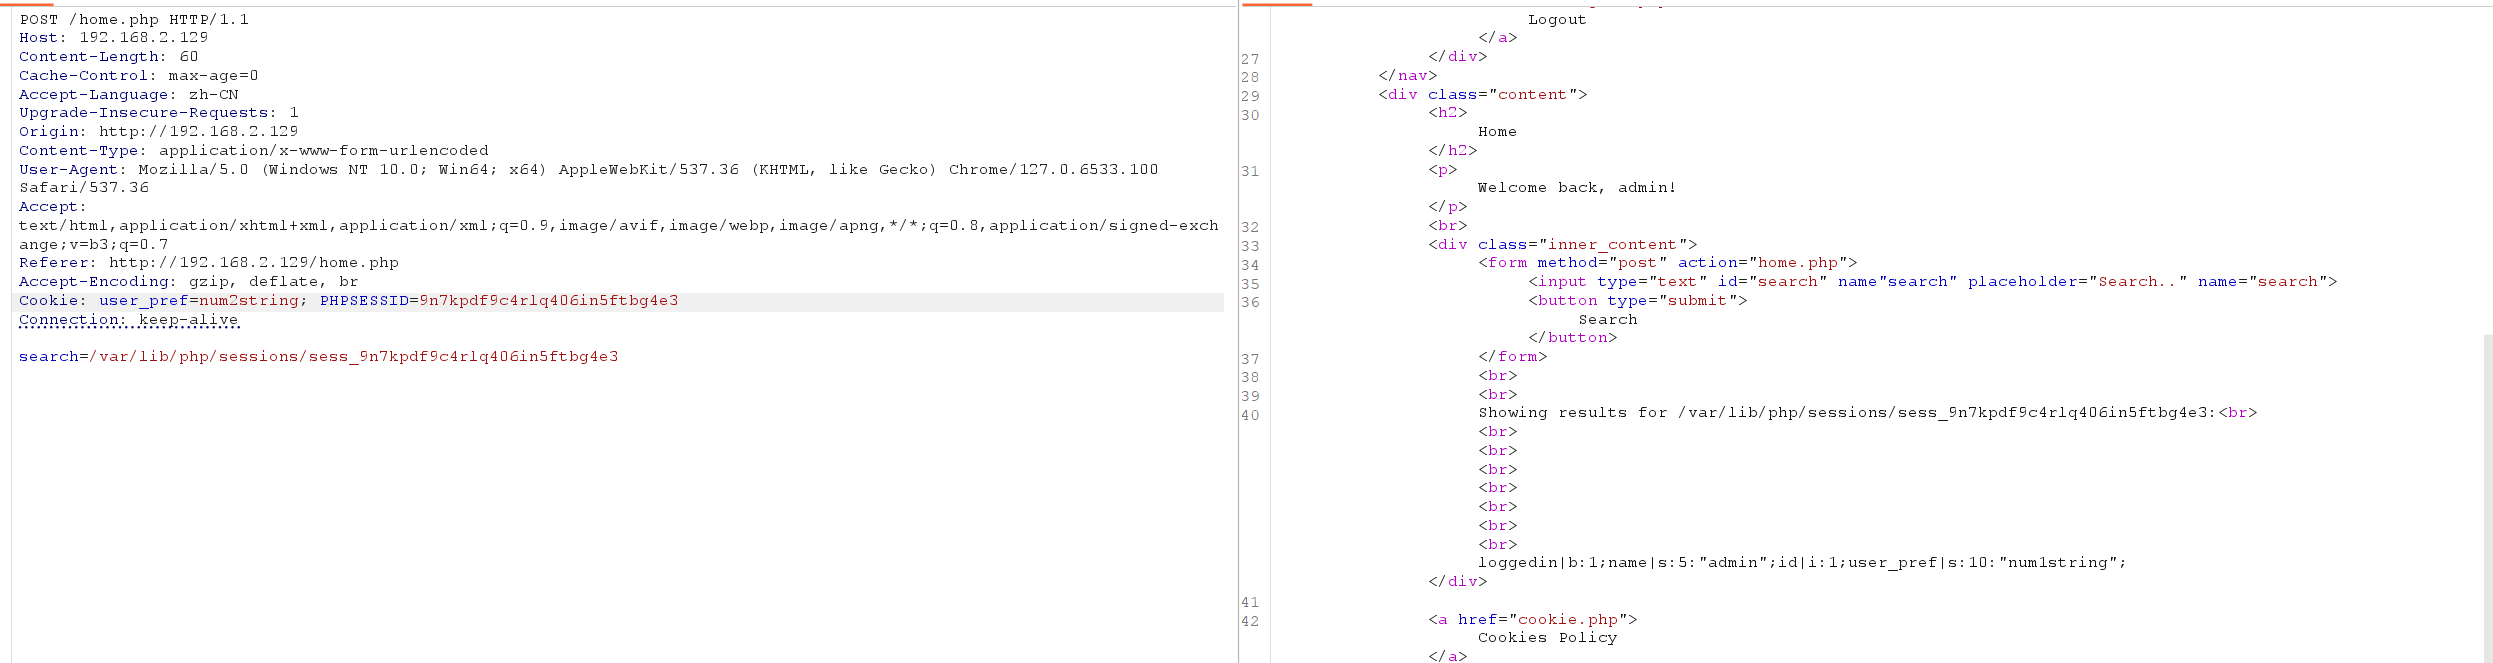Screen dimensions: 2493x663
Task: Click the search parameter session path in body
Action: click(353, 357)
